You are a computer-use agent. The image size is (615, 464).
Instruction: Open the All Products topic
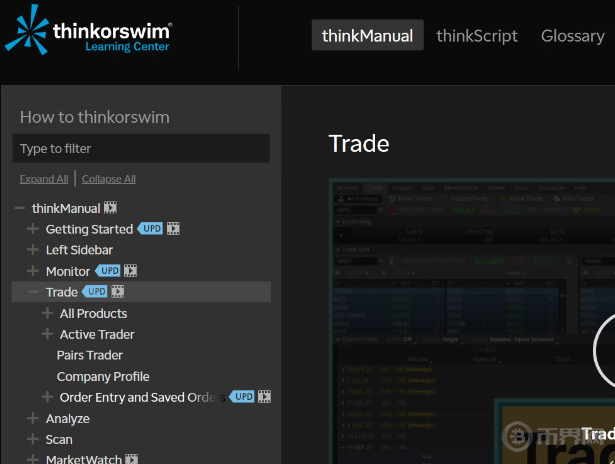(93, 313)
